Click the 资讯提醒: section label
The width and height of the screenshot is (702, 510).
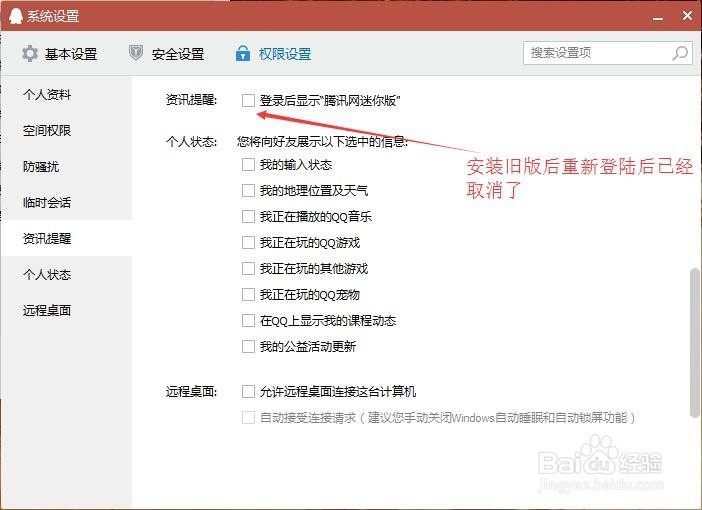[x=191, y=99]
